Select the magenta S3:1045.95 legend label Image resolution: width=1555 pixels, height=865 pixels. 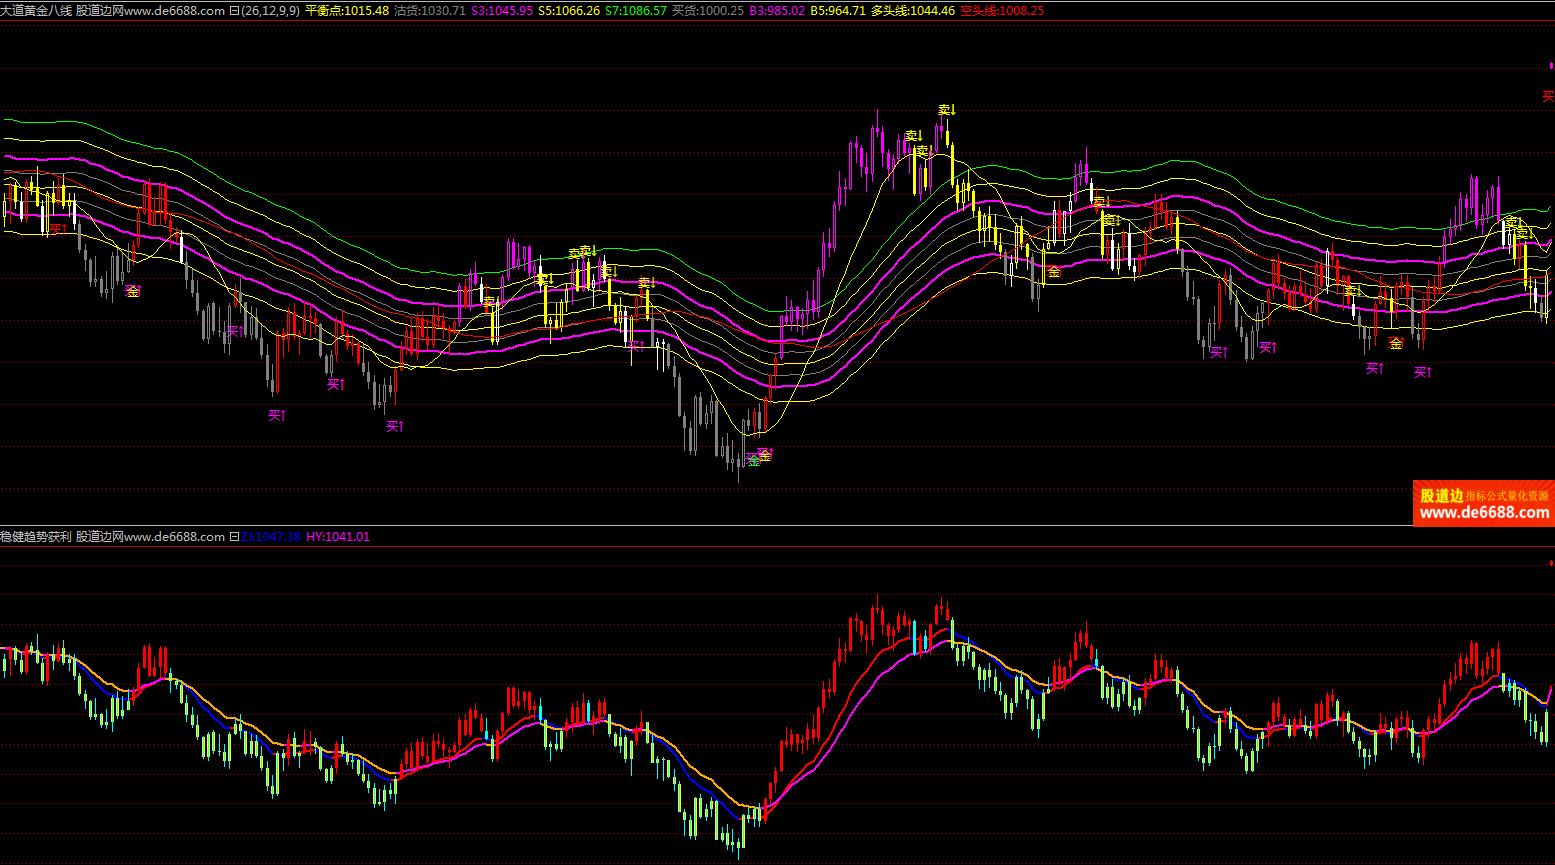pos(501,11)
